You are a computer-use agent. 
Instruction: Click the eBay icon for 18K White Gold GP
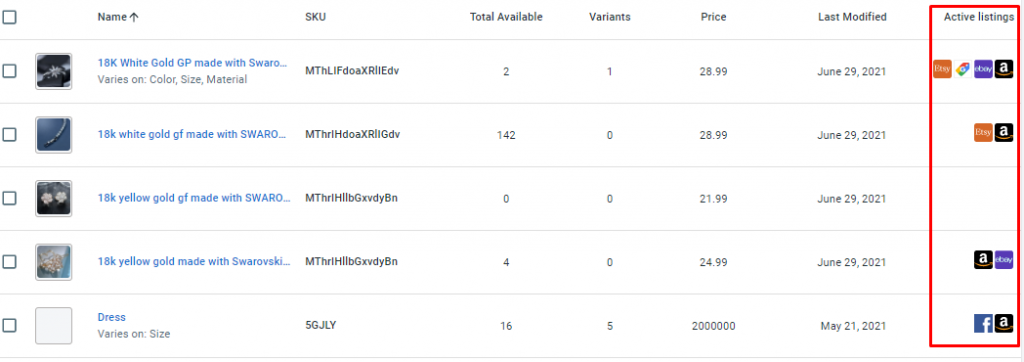(984, 69)
